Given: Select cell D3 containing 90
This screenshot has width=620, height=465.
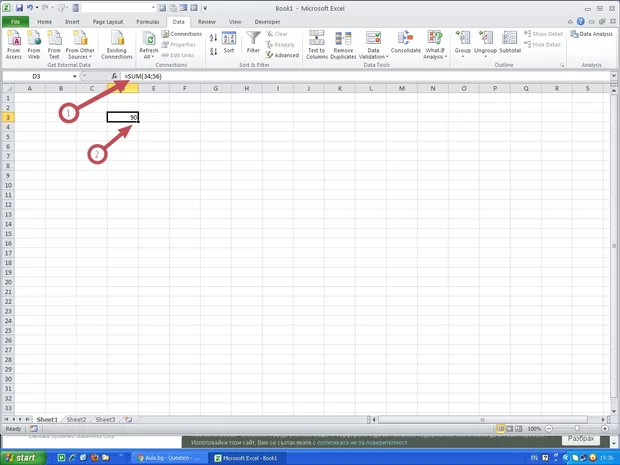Looking at the screenshot, I should [123, 117].
